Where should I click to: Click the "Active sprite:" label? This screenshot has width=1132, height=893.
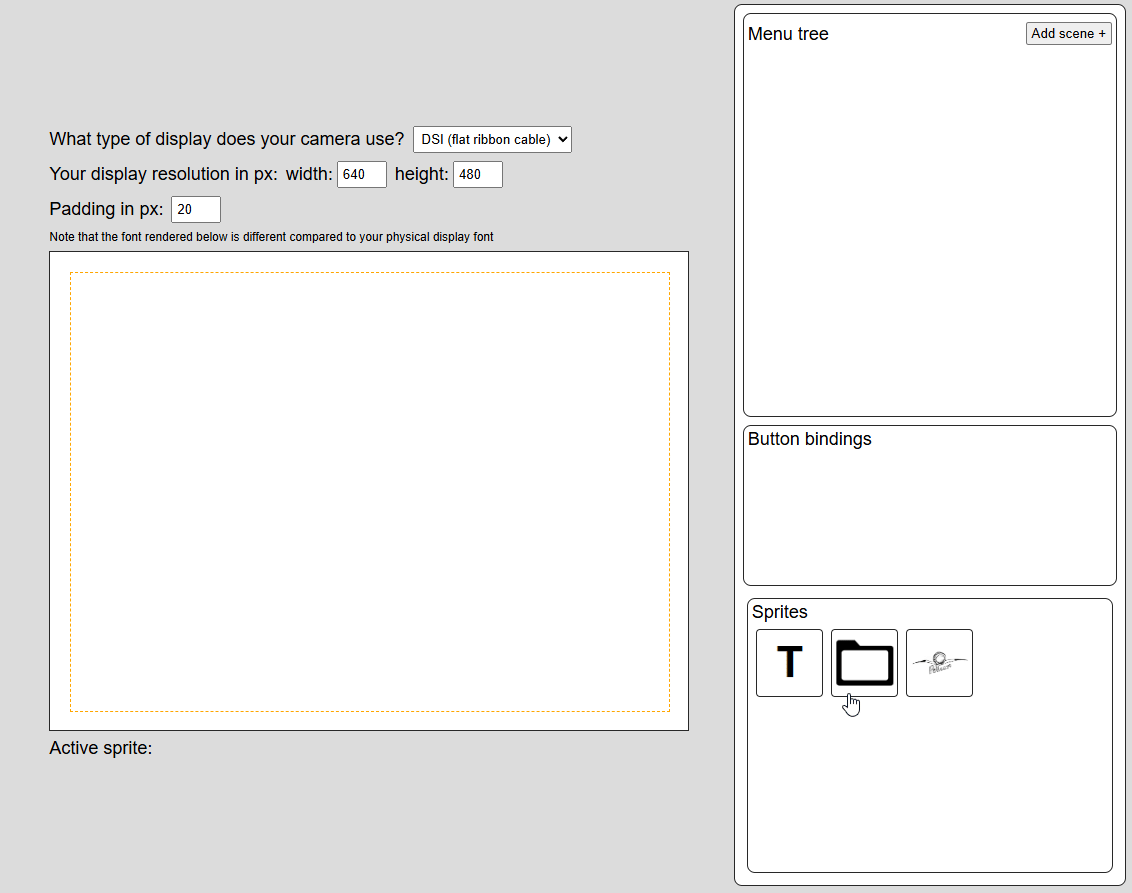click(x=101, y=747)
